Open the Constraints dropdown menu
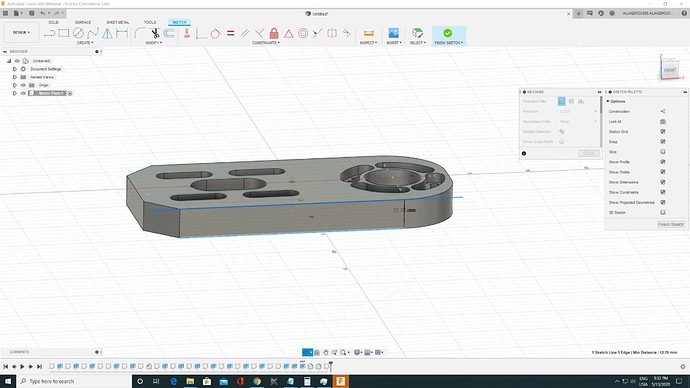 click(x=266, y=43)
